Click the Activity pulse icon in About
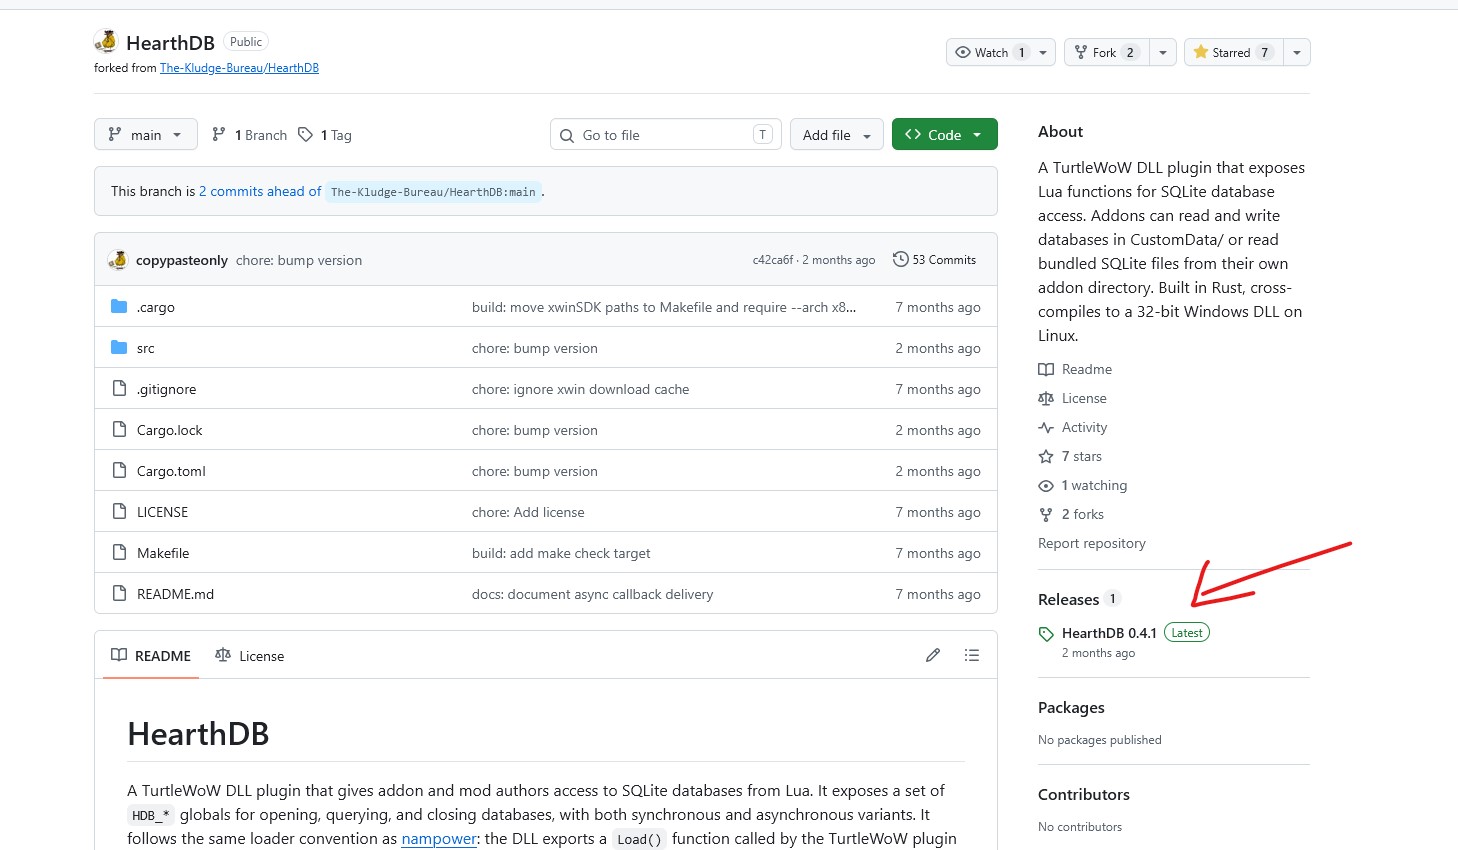The image size is (1458, 850). pos(1046,427)
